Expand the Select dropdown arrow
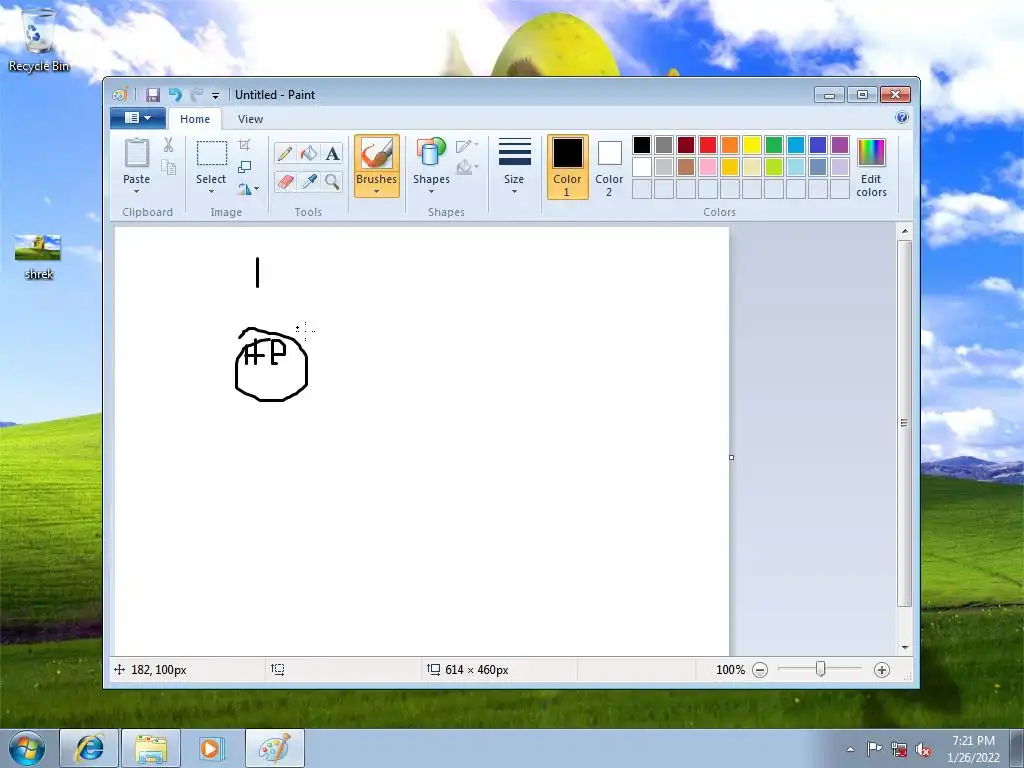 tap(211, 192)
